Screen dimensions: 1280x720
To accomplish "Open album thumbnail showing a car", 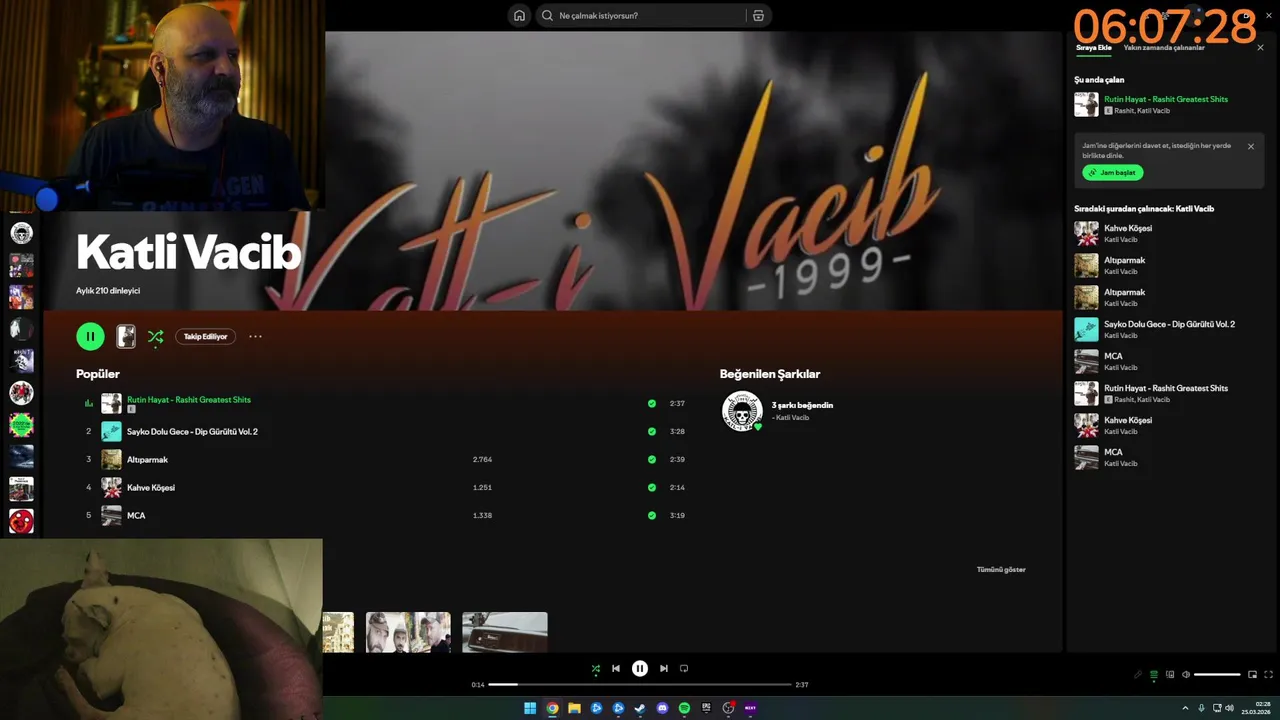I will [x=505, y=632].
